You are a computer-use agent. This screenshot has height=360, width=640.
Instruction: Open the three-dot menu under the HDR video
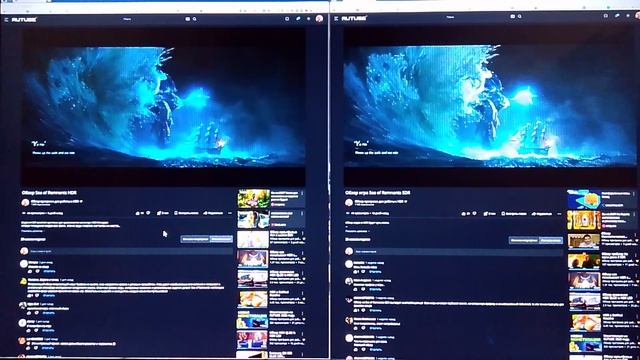point(230,213)
